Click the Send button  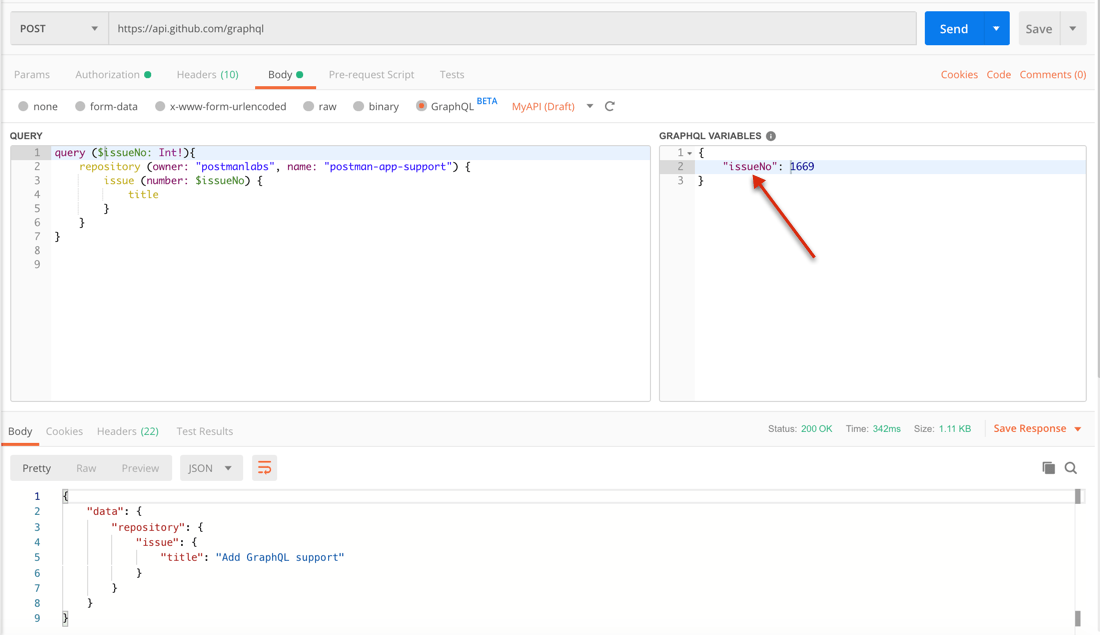tap(952, 28)
